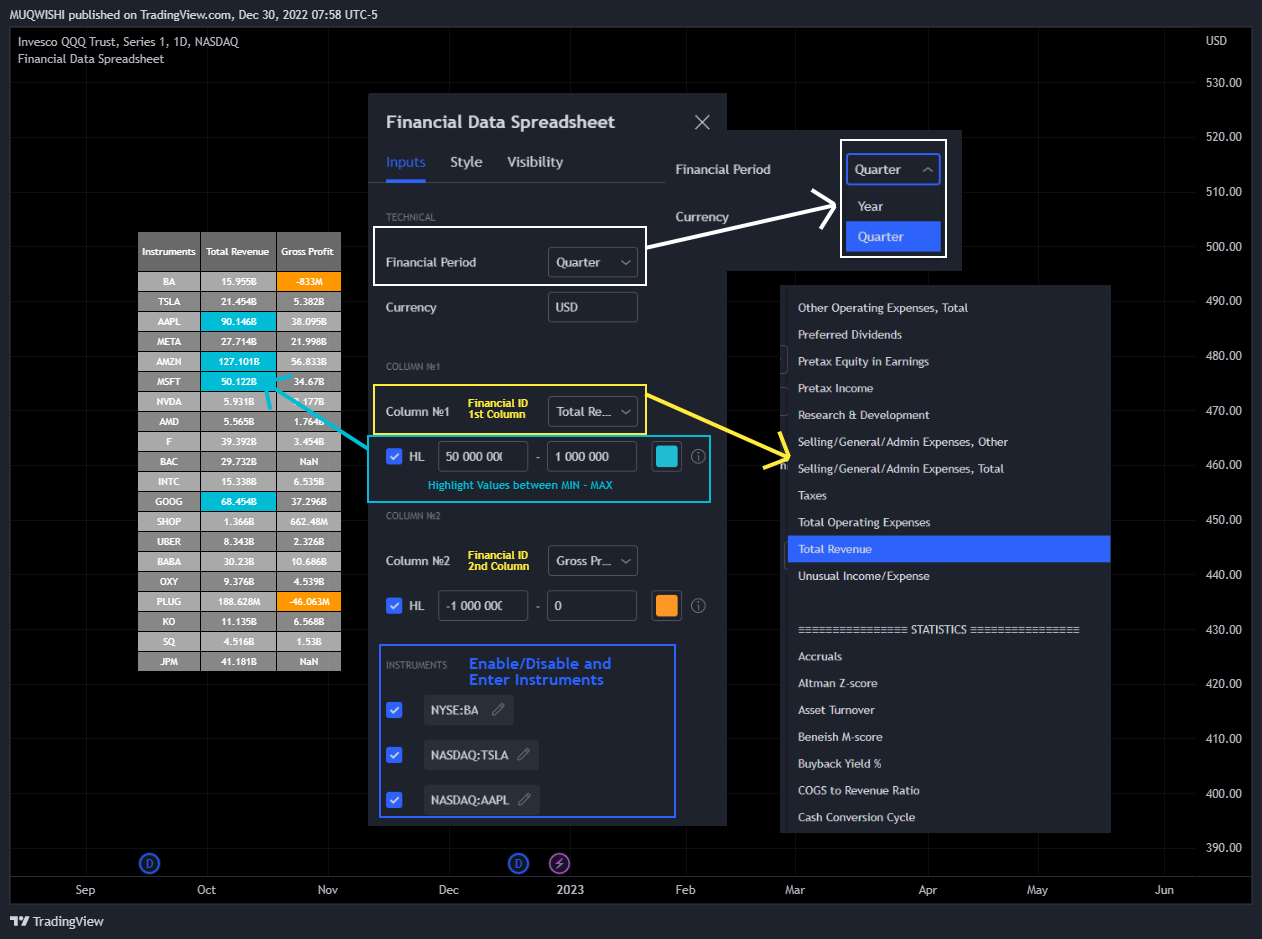Open the orange highlight color swatch
Viewport: 1262px width, 939px height.
click(x=666, y=605)
